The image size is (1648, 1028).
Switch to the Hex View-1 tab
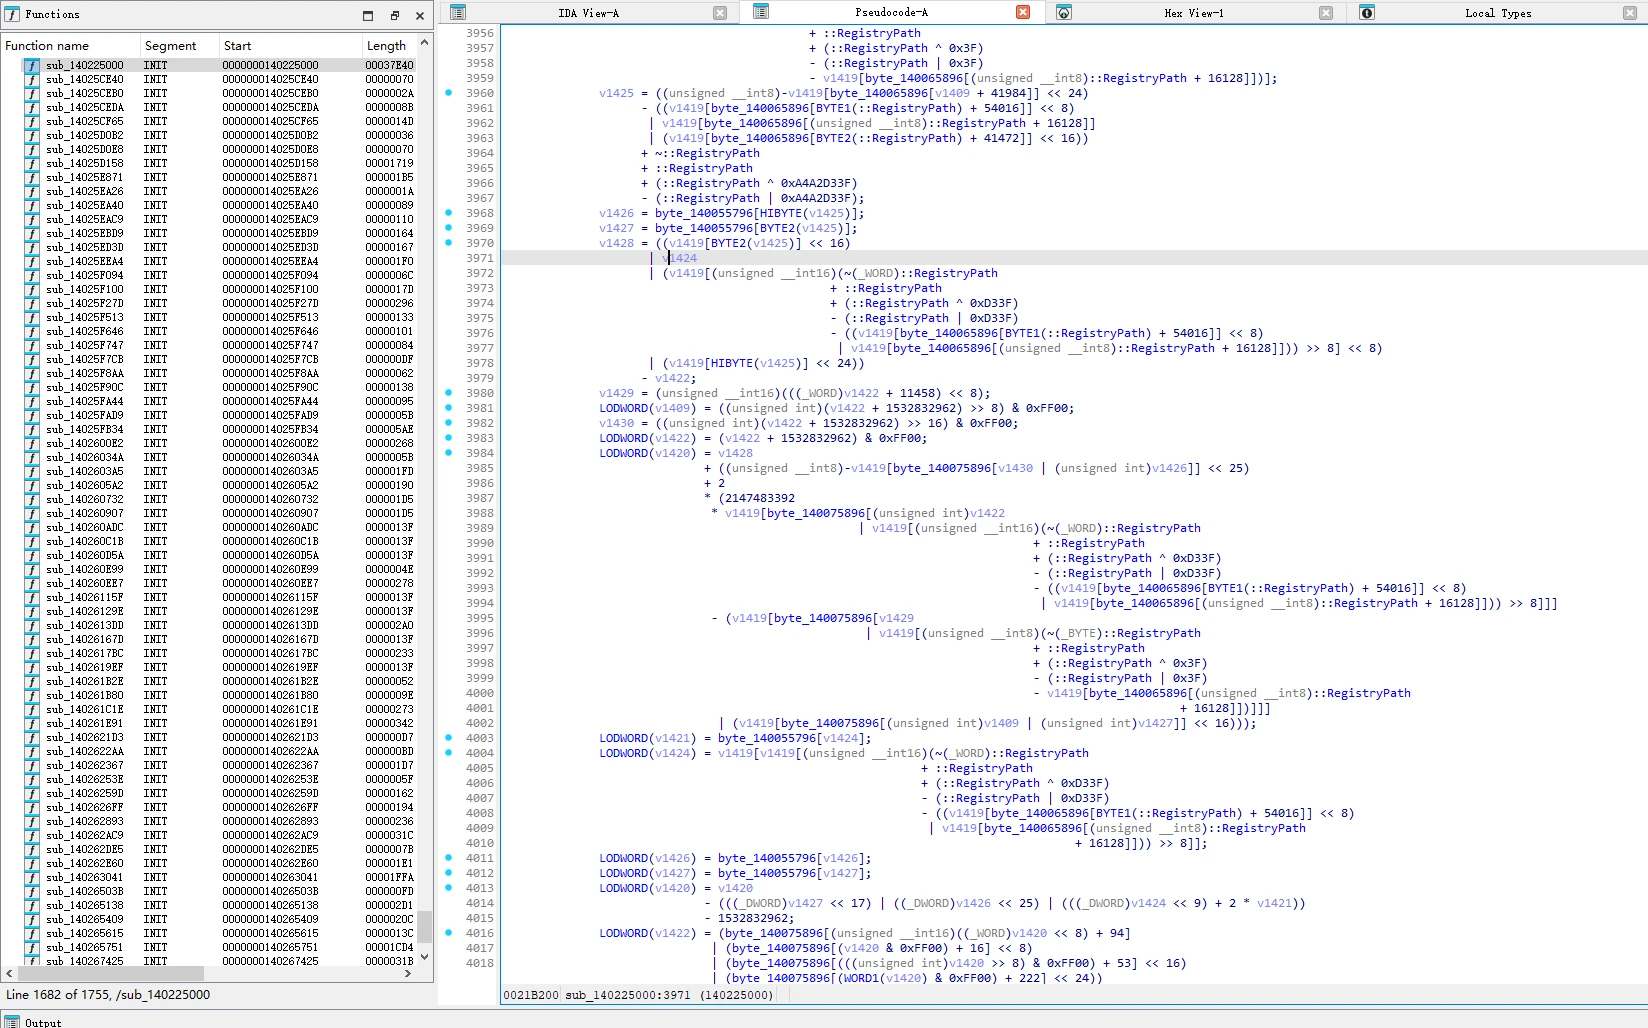pyautogui.click(x=1193, y=13)
